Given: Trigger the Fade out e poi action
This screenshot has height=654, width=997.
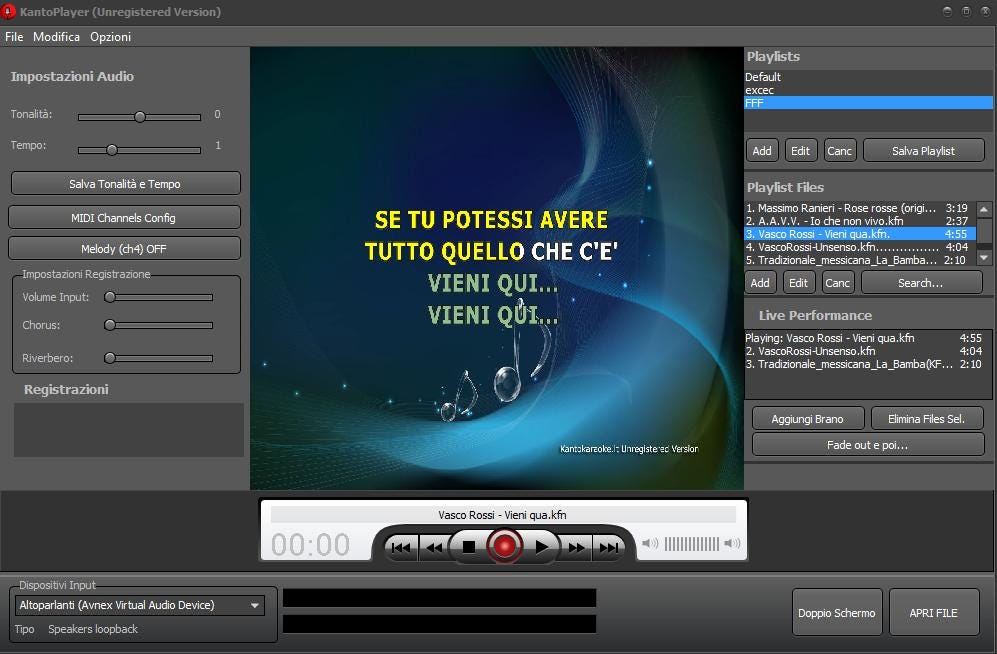Looking at the screenshot, I should point(867,444).
